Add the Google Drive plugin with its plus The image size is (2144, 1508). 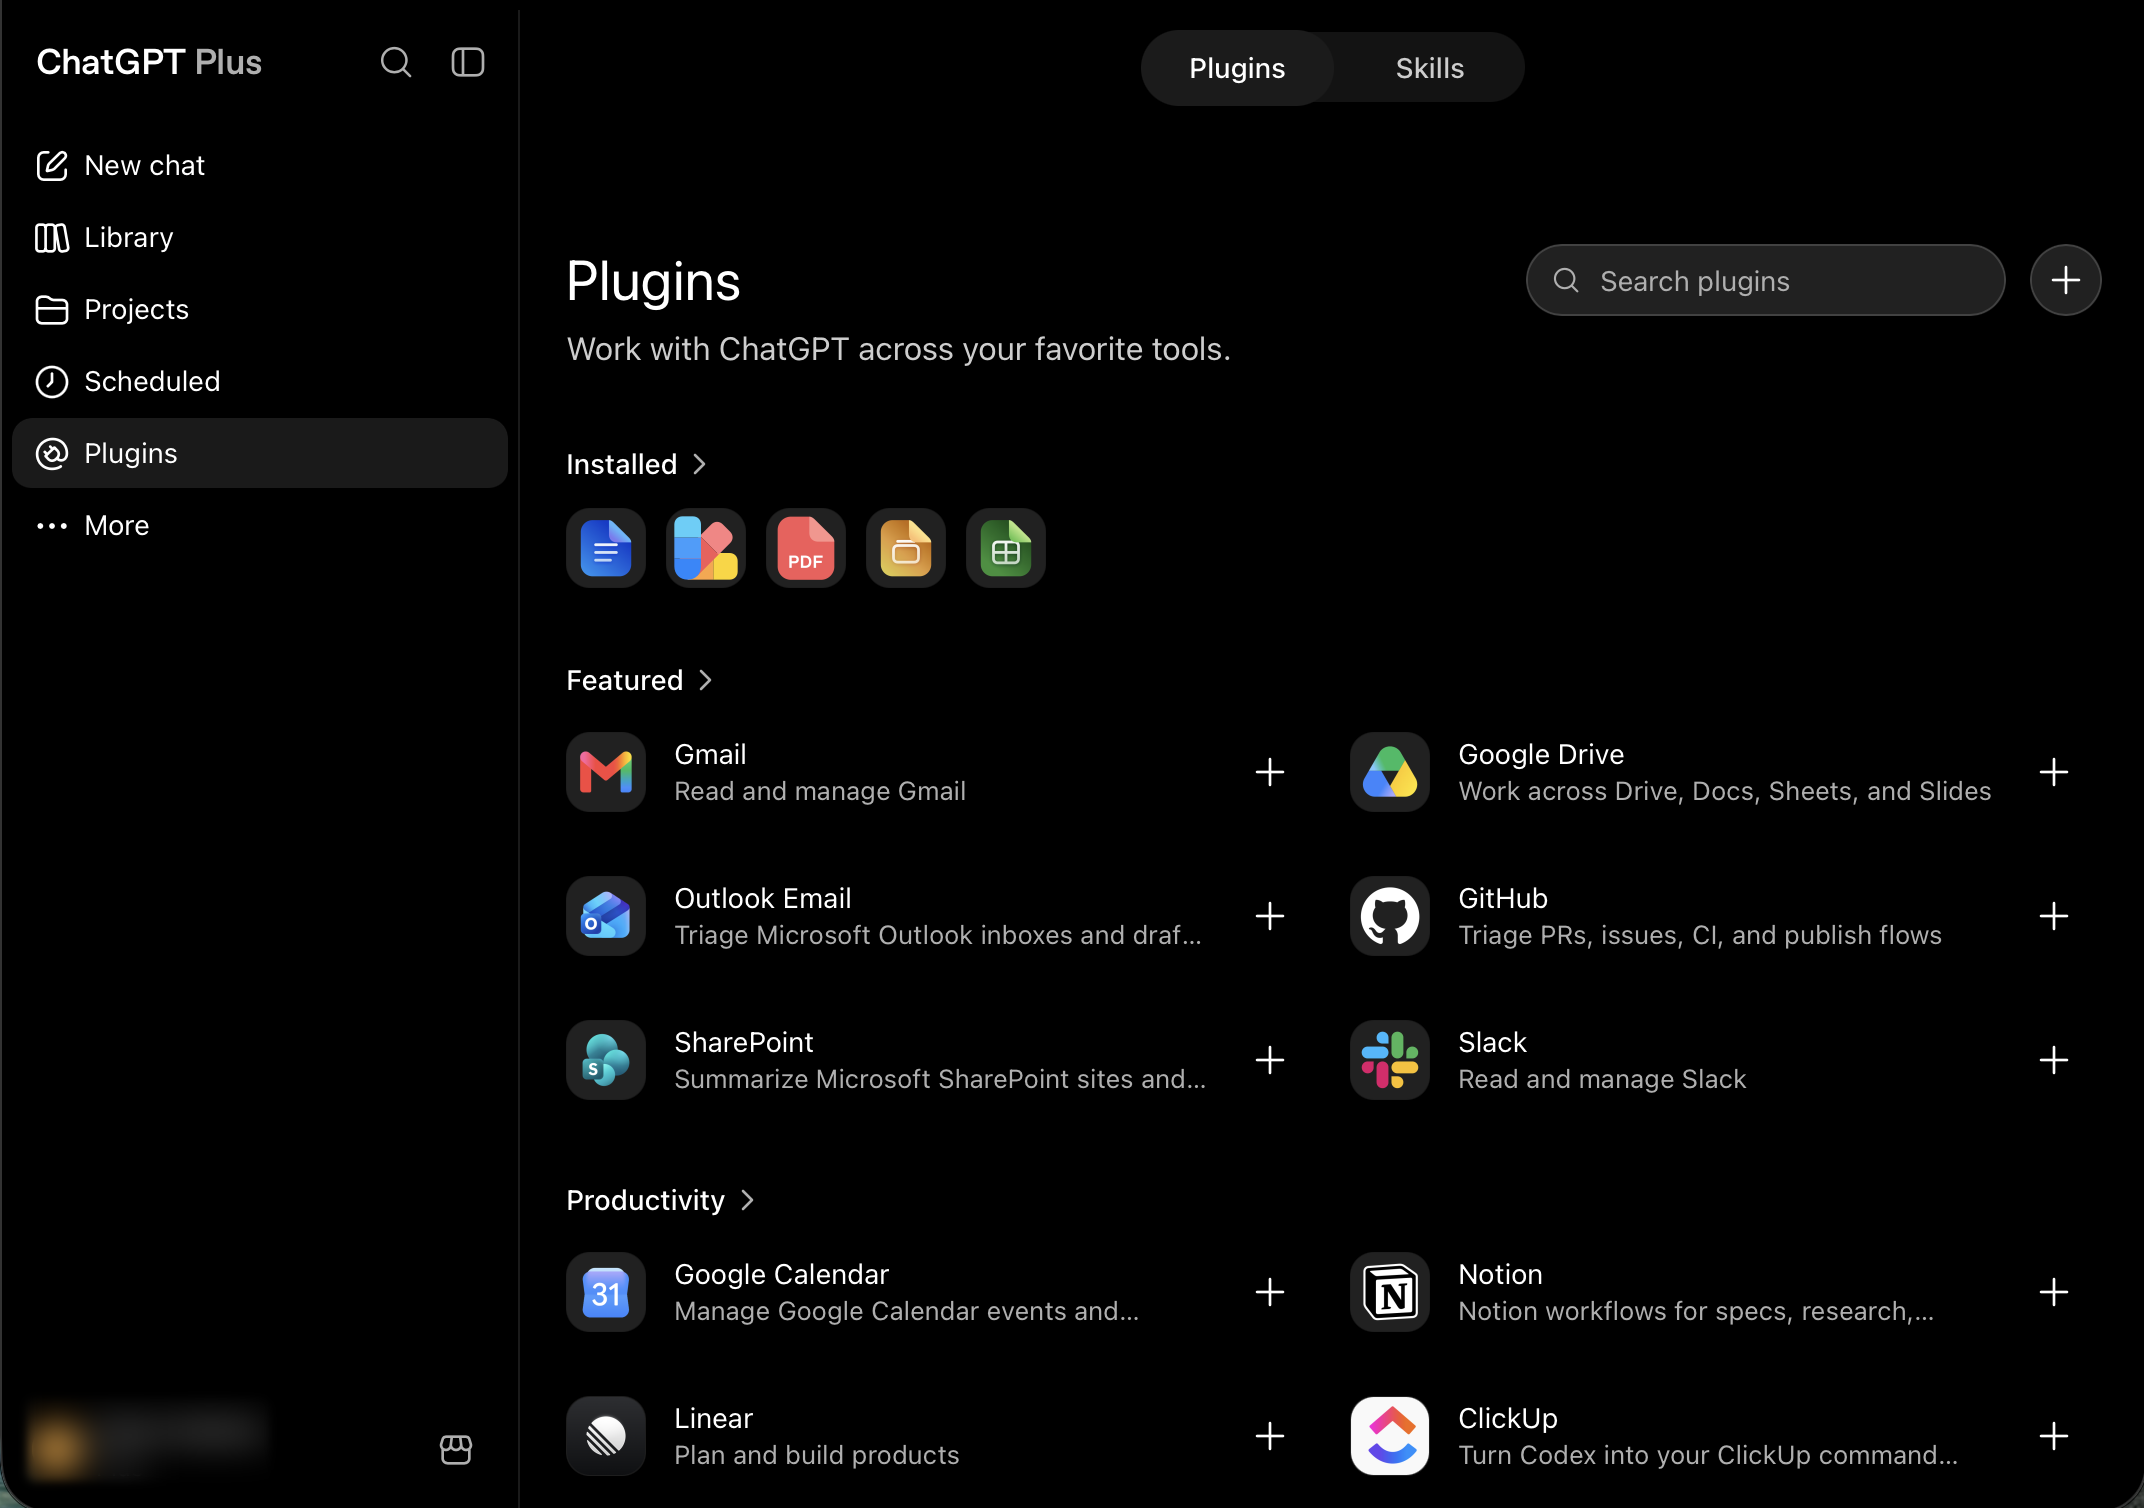[x=2054, y=772]
